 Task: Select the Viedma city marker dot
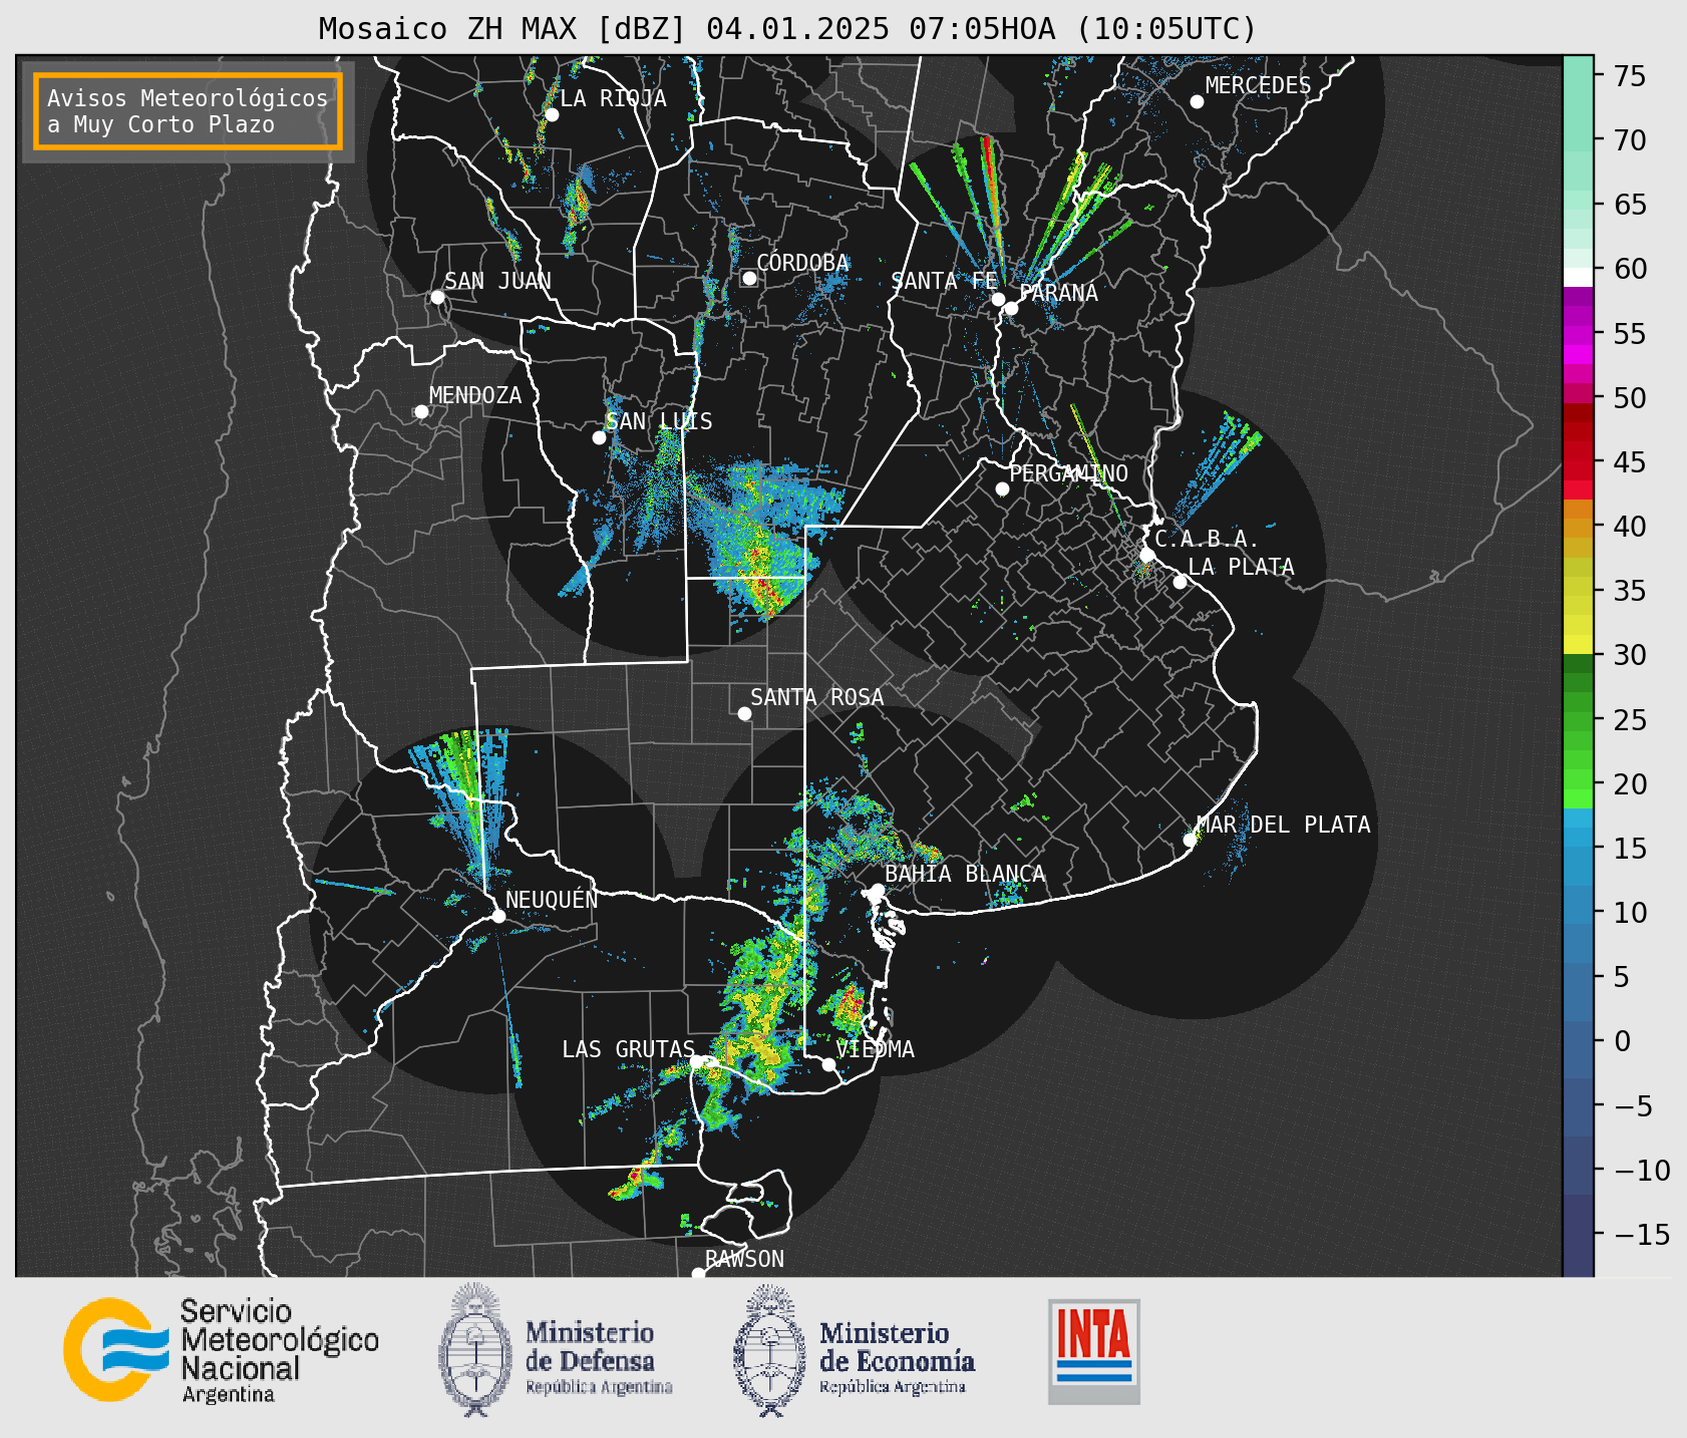tap(828, 1064)
